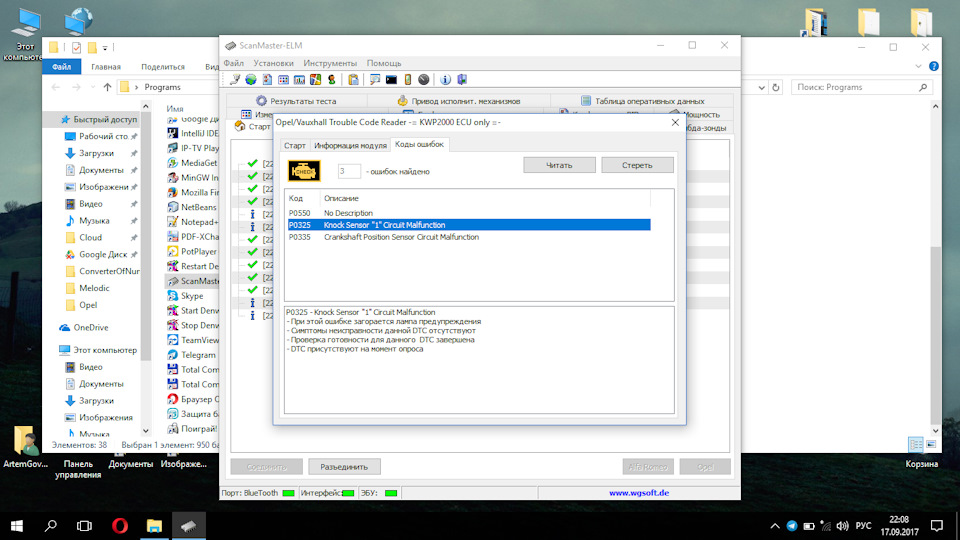Open the Результаты теста tab
This screenshot has height=540, width=960.
pos(296,101)
